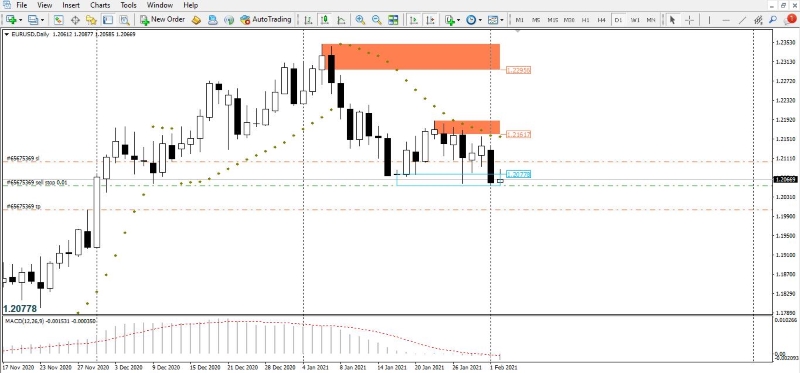Open the signals globe icon

pos(229,20)
